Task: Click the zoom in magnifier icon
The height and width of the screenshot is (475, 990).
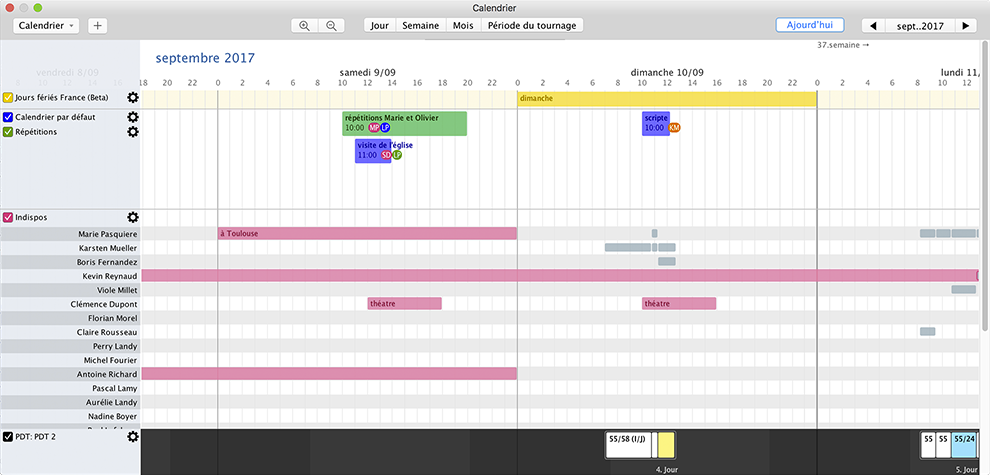Action: 304,26
